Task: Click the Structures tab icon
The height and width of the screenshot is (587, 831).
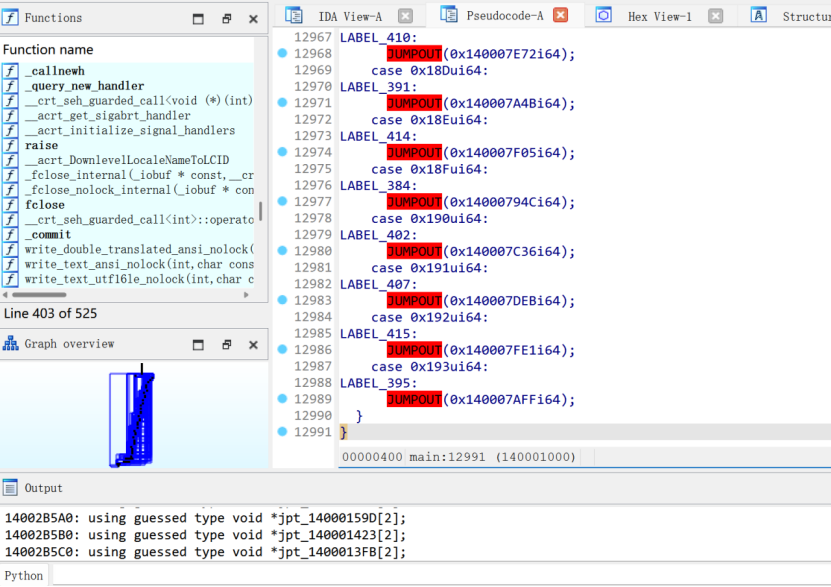Action: click(x=759, y=16)
